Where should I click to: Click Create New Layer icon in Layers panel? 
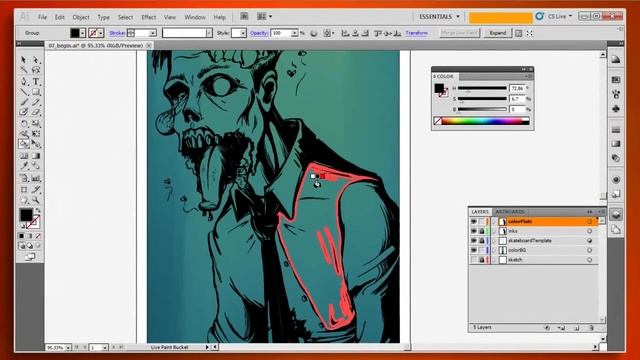pos(576,327)
